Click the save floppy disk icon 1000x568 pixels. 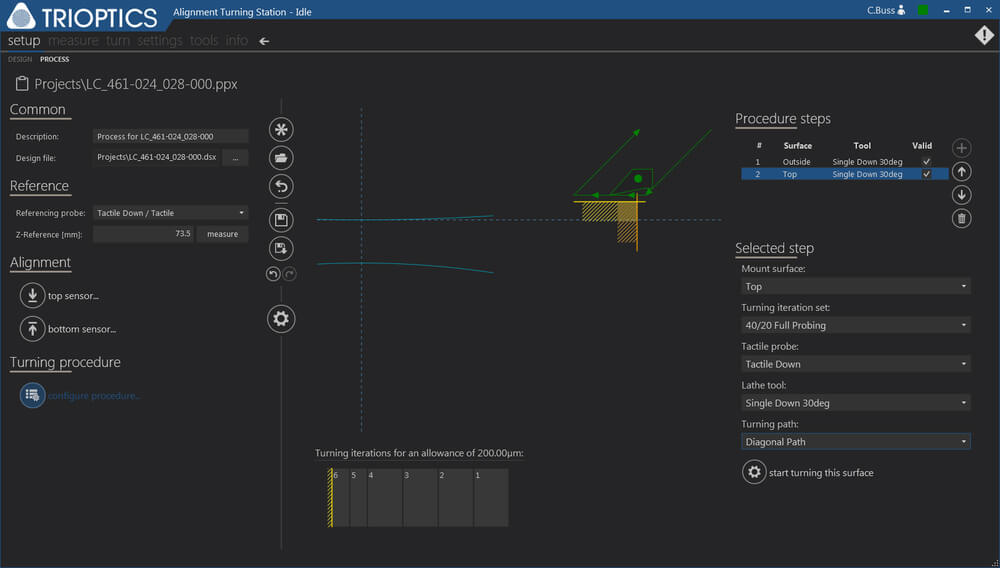pos(281,220)
